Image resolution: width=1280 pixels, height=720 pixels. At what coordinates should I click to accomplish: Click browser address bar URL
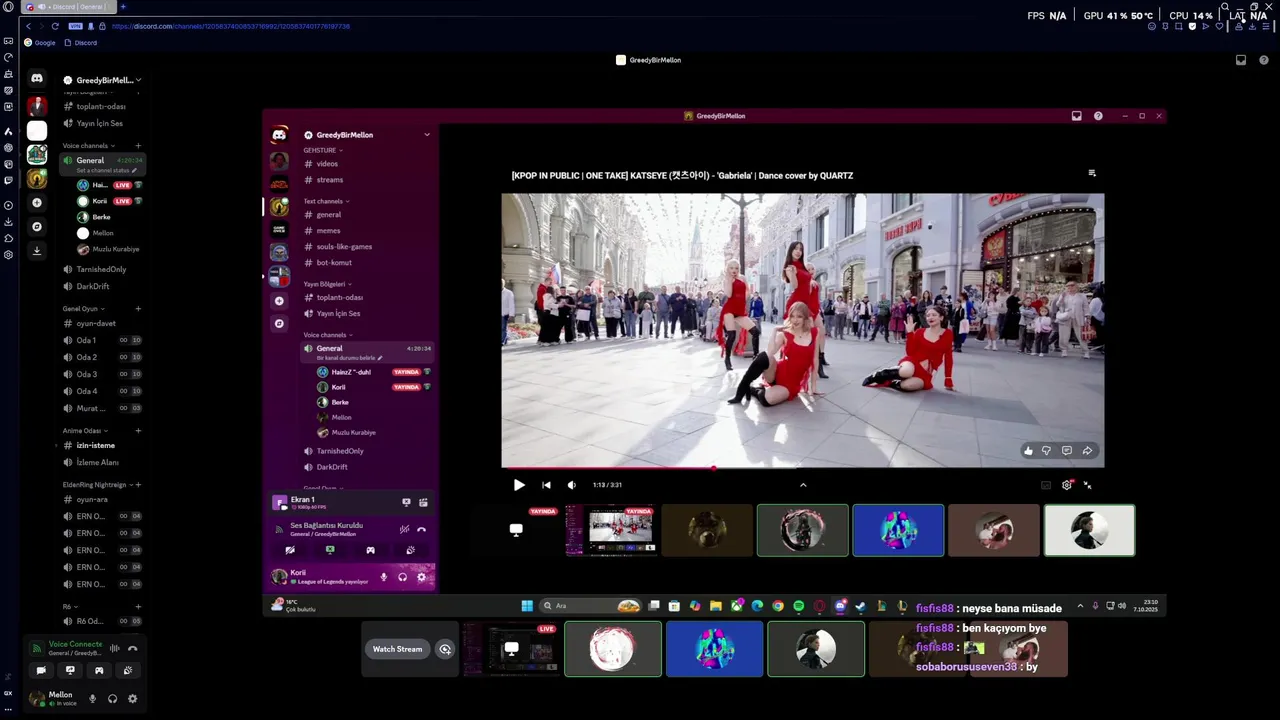point(231,26)
